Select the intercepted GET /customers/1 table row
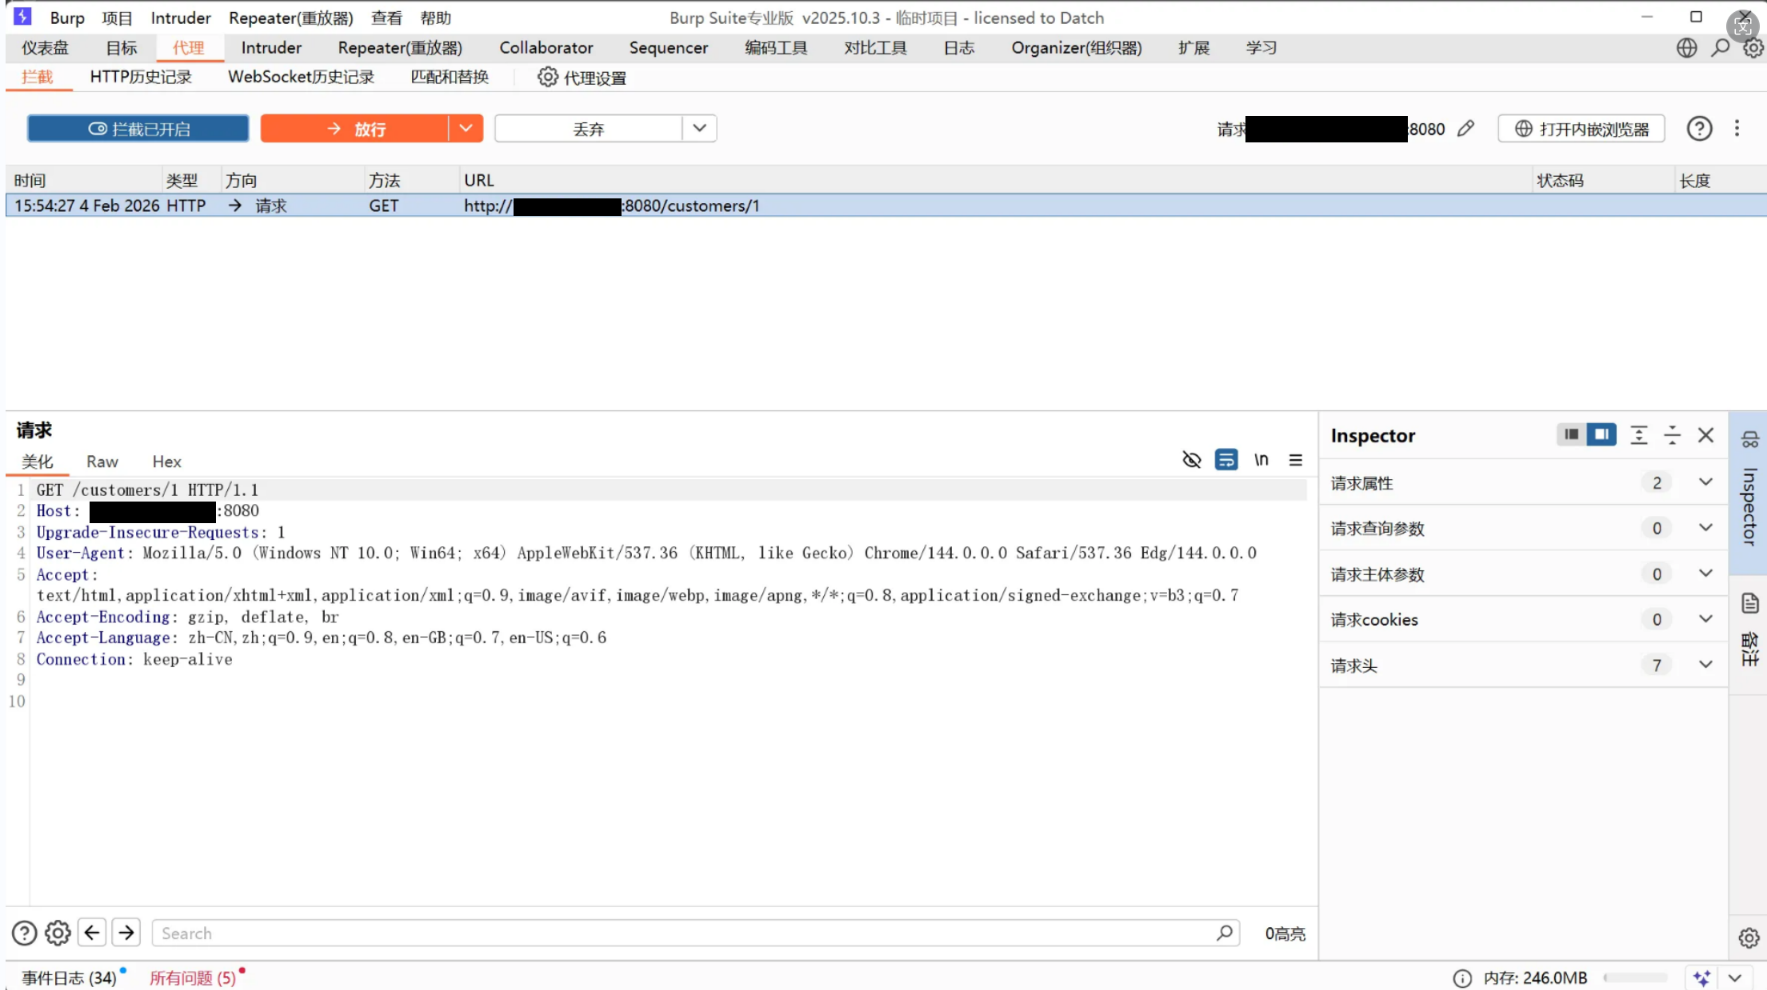 pyautogui.click(x=886, y=205)
